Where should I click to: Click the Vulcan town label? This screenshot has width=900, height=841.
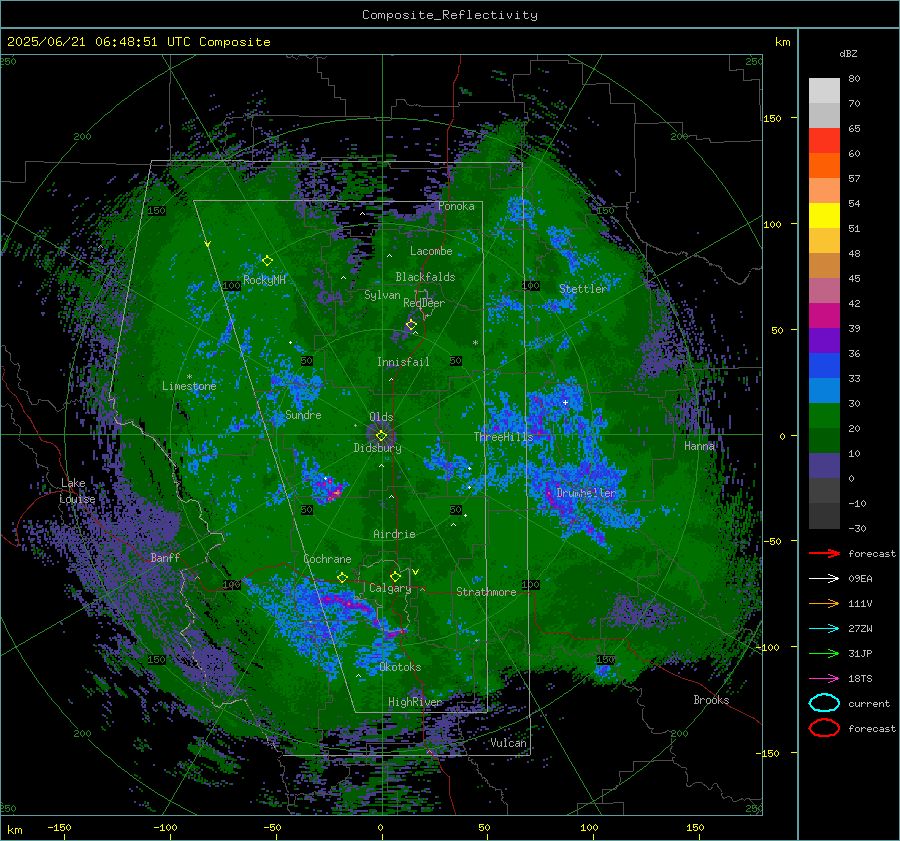click(x=509, y=743)
